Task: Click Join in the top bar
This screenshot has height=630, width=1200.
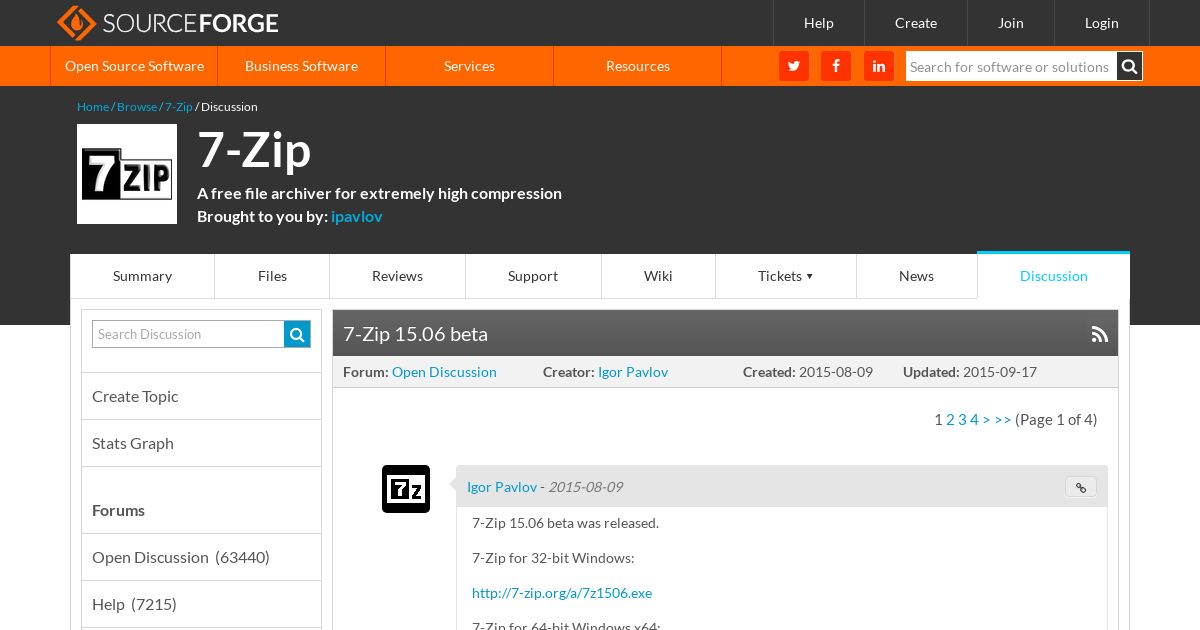Action: 1011,23
